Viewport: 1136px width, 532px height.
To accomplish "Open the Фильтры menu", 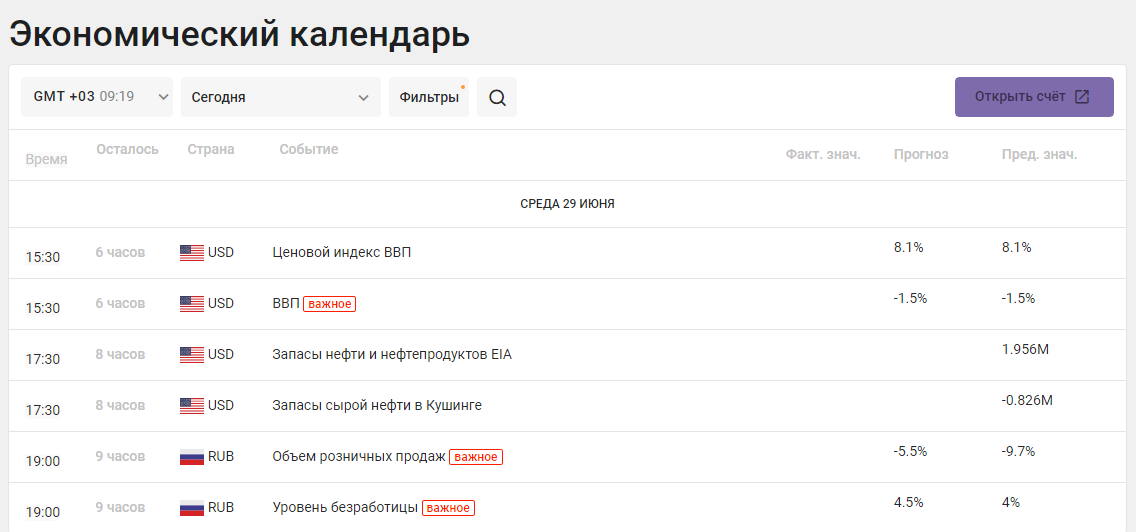I will pyautogui.click(x=429, y=97).
